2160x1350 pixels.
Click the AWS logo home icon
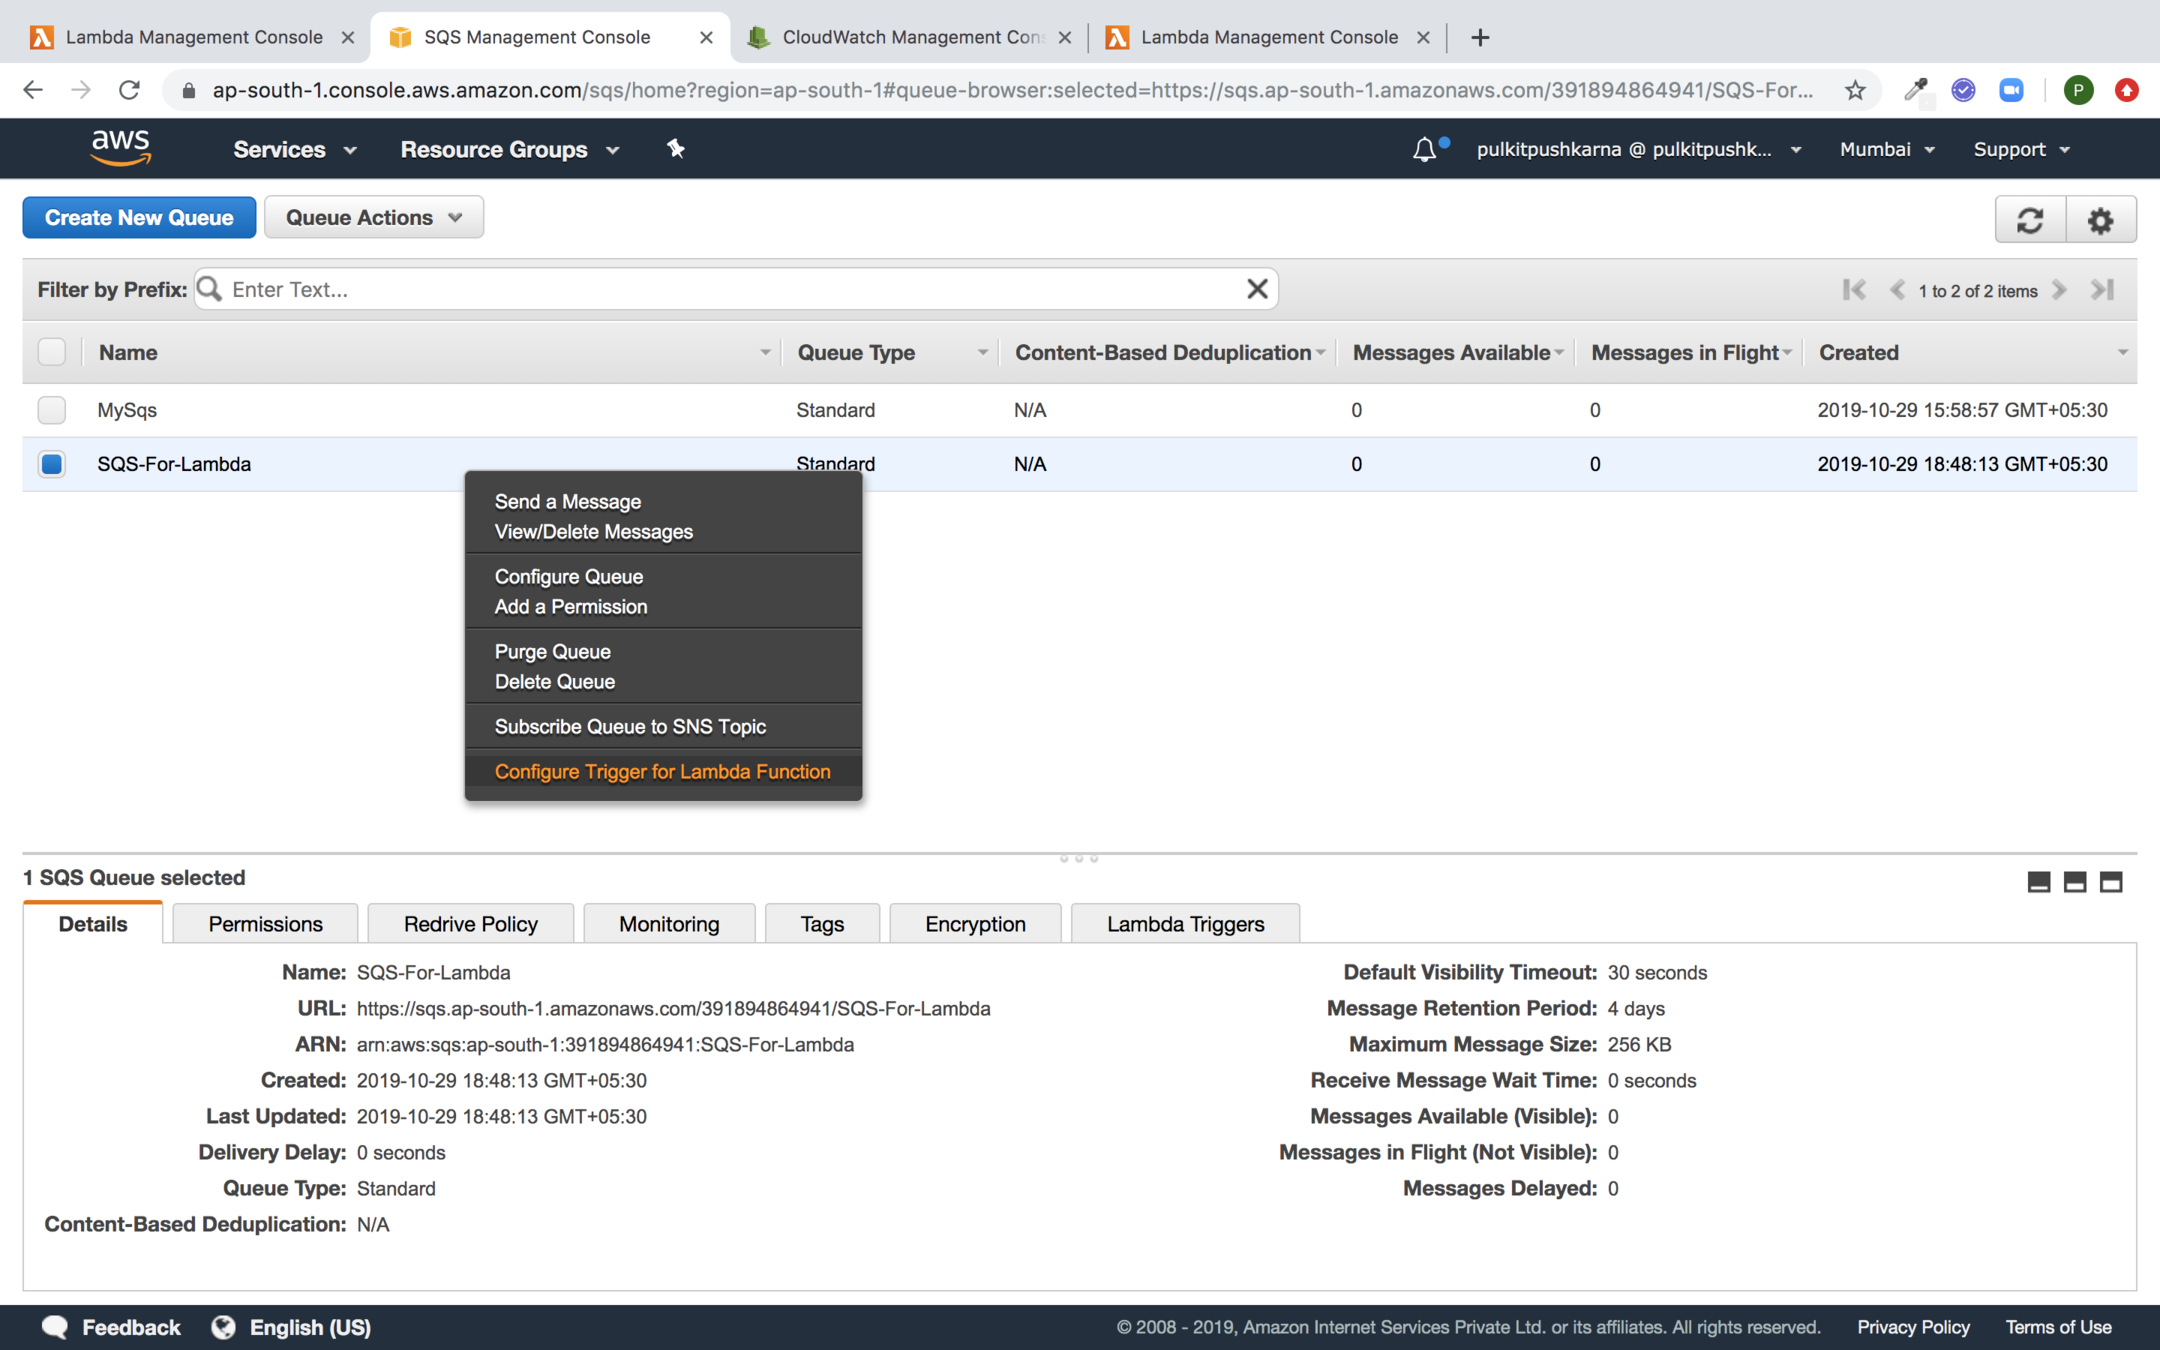coord(121,148)
